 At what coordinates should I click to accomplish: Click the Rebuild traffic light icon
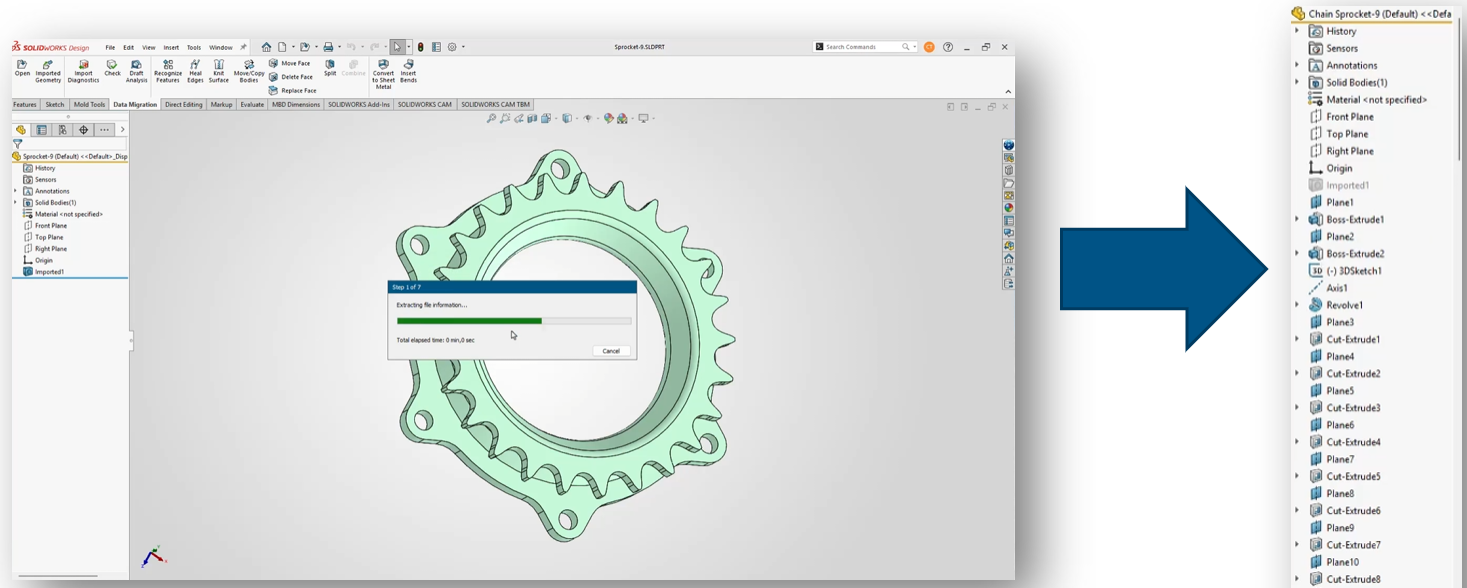point(420,47)
